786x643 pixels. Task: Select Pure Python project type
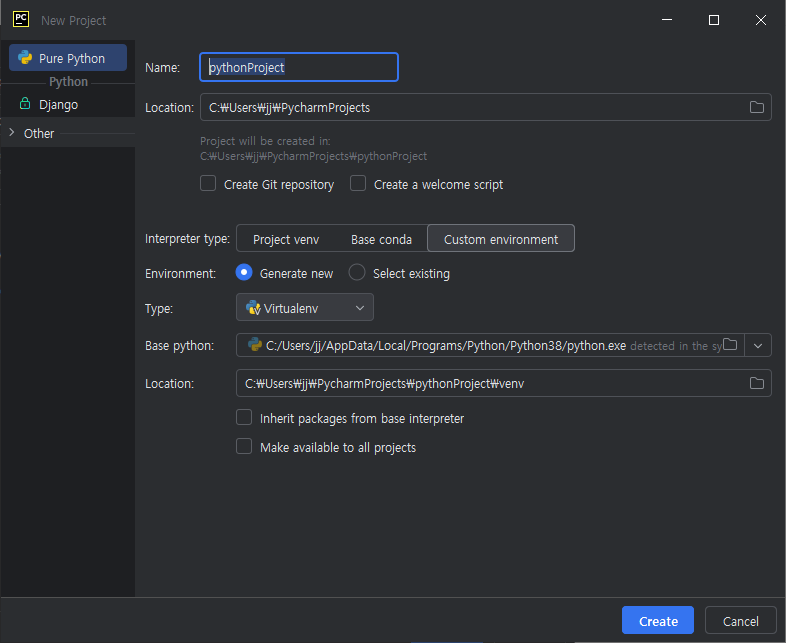tap(68, 58)
